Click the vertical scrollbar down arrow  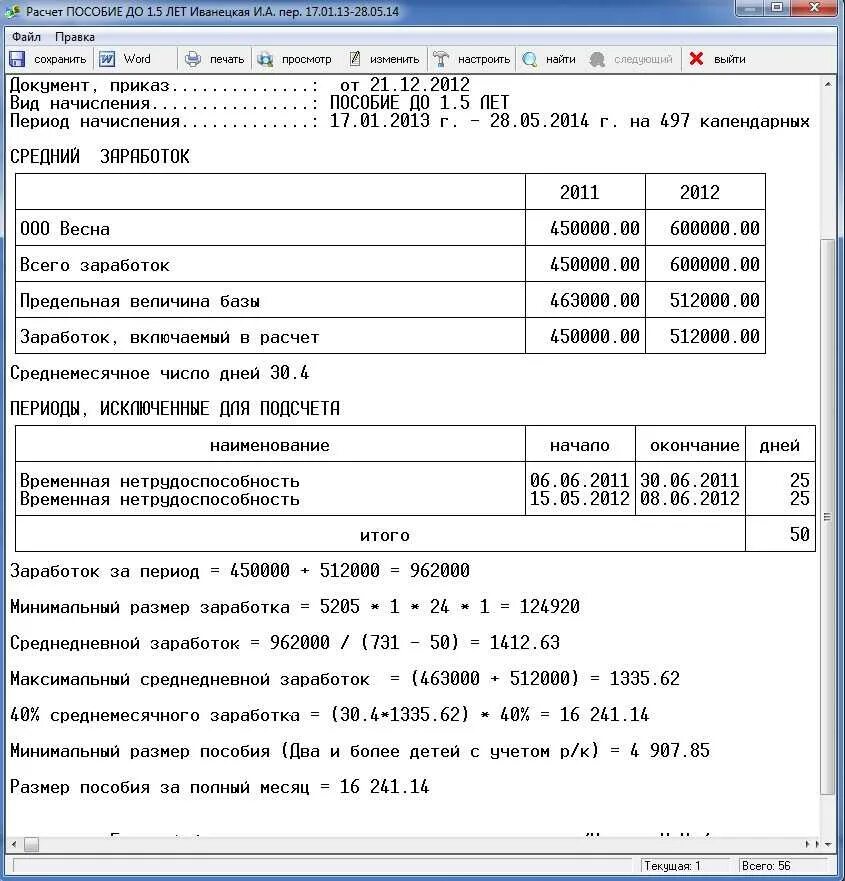pyautogui.click(x=828, y=844)
